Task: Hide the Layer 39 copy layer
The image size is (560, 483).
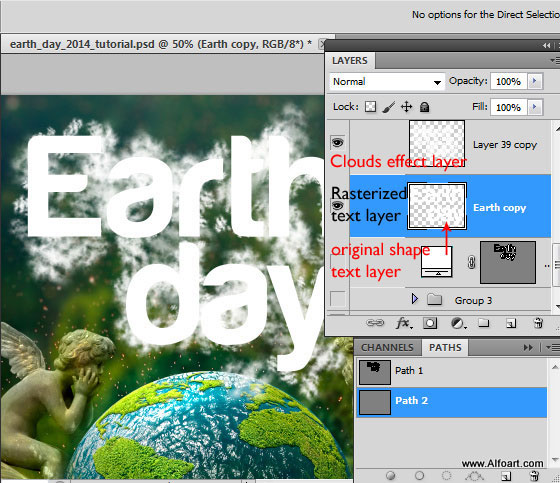Action: pyautogui.click(x=338, y=143)
